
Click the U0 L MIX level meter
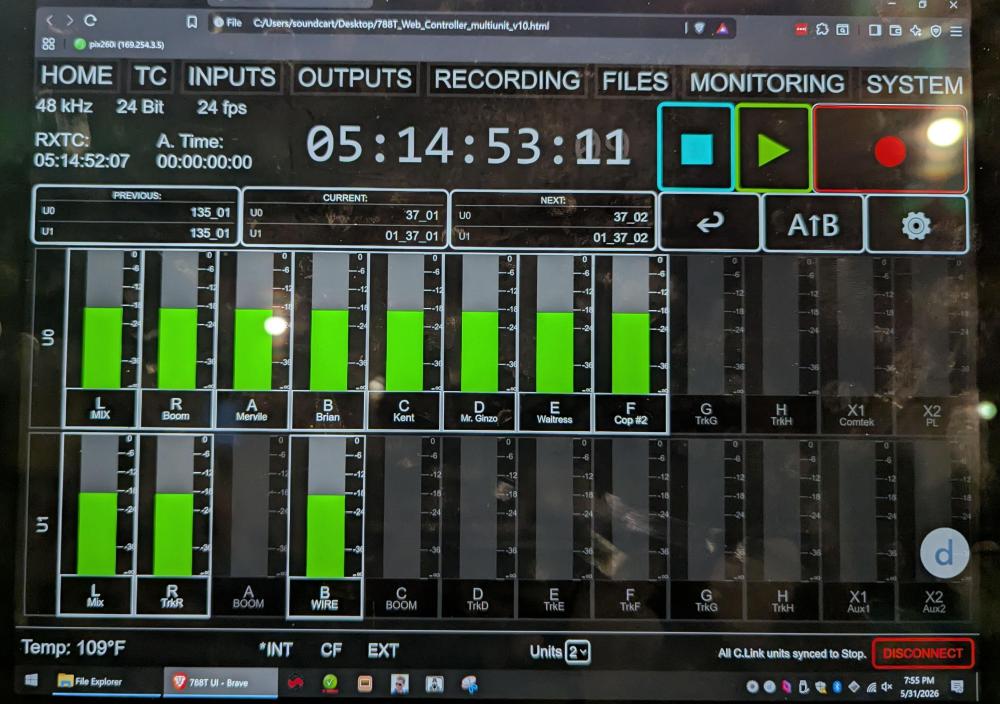tap(103, 319)
